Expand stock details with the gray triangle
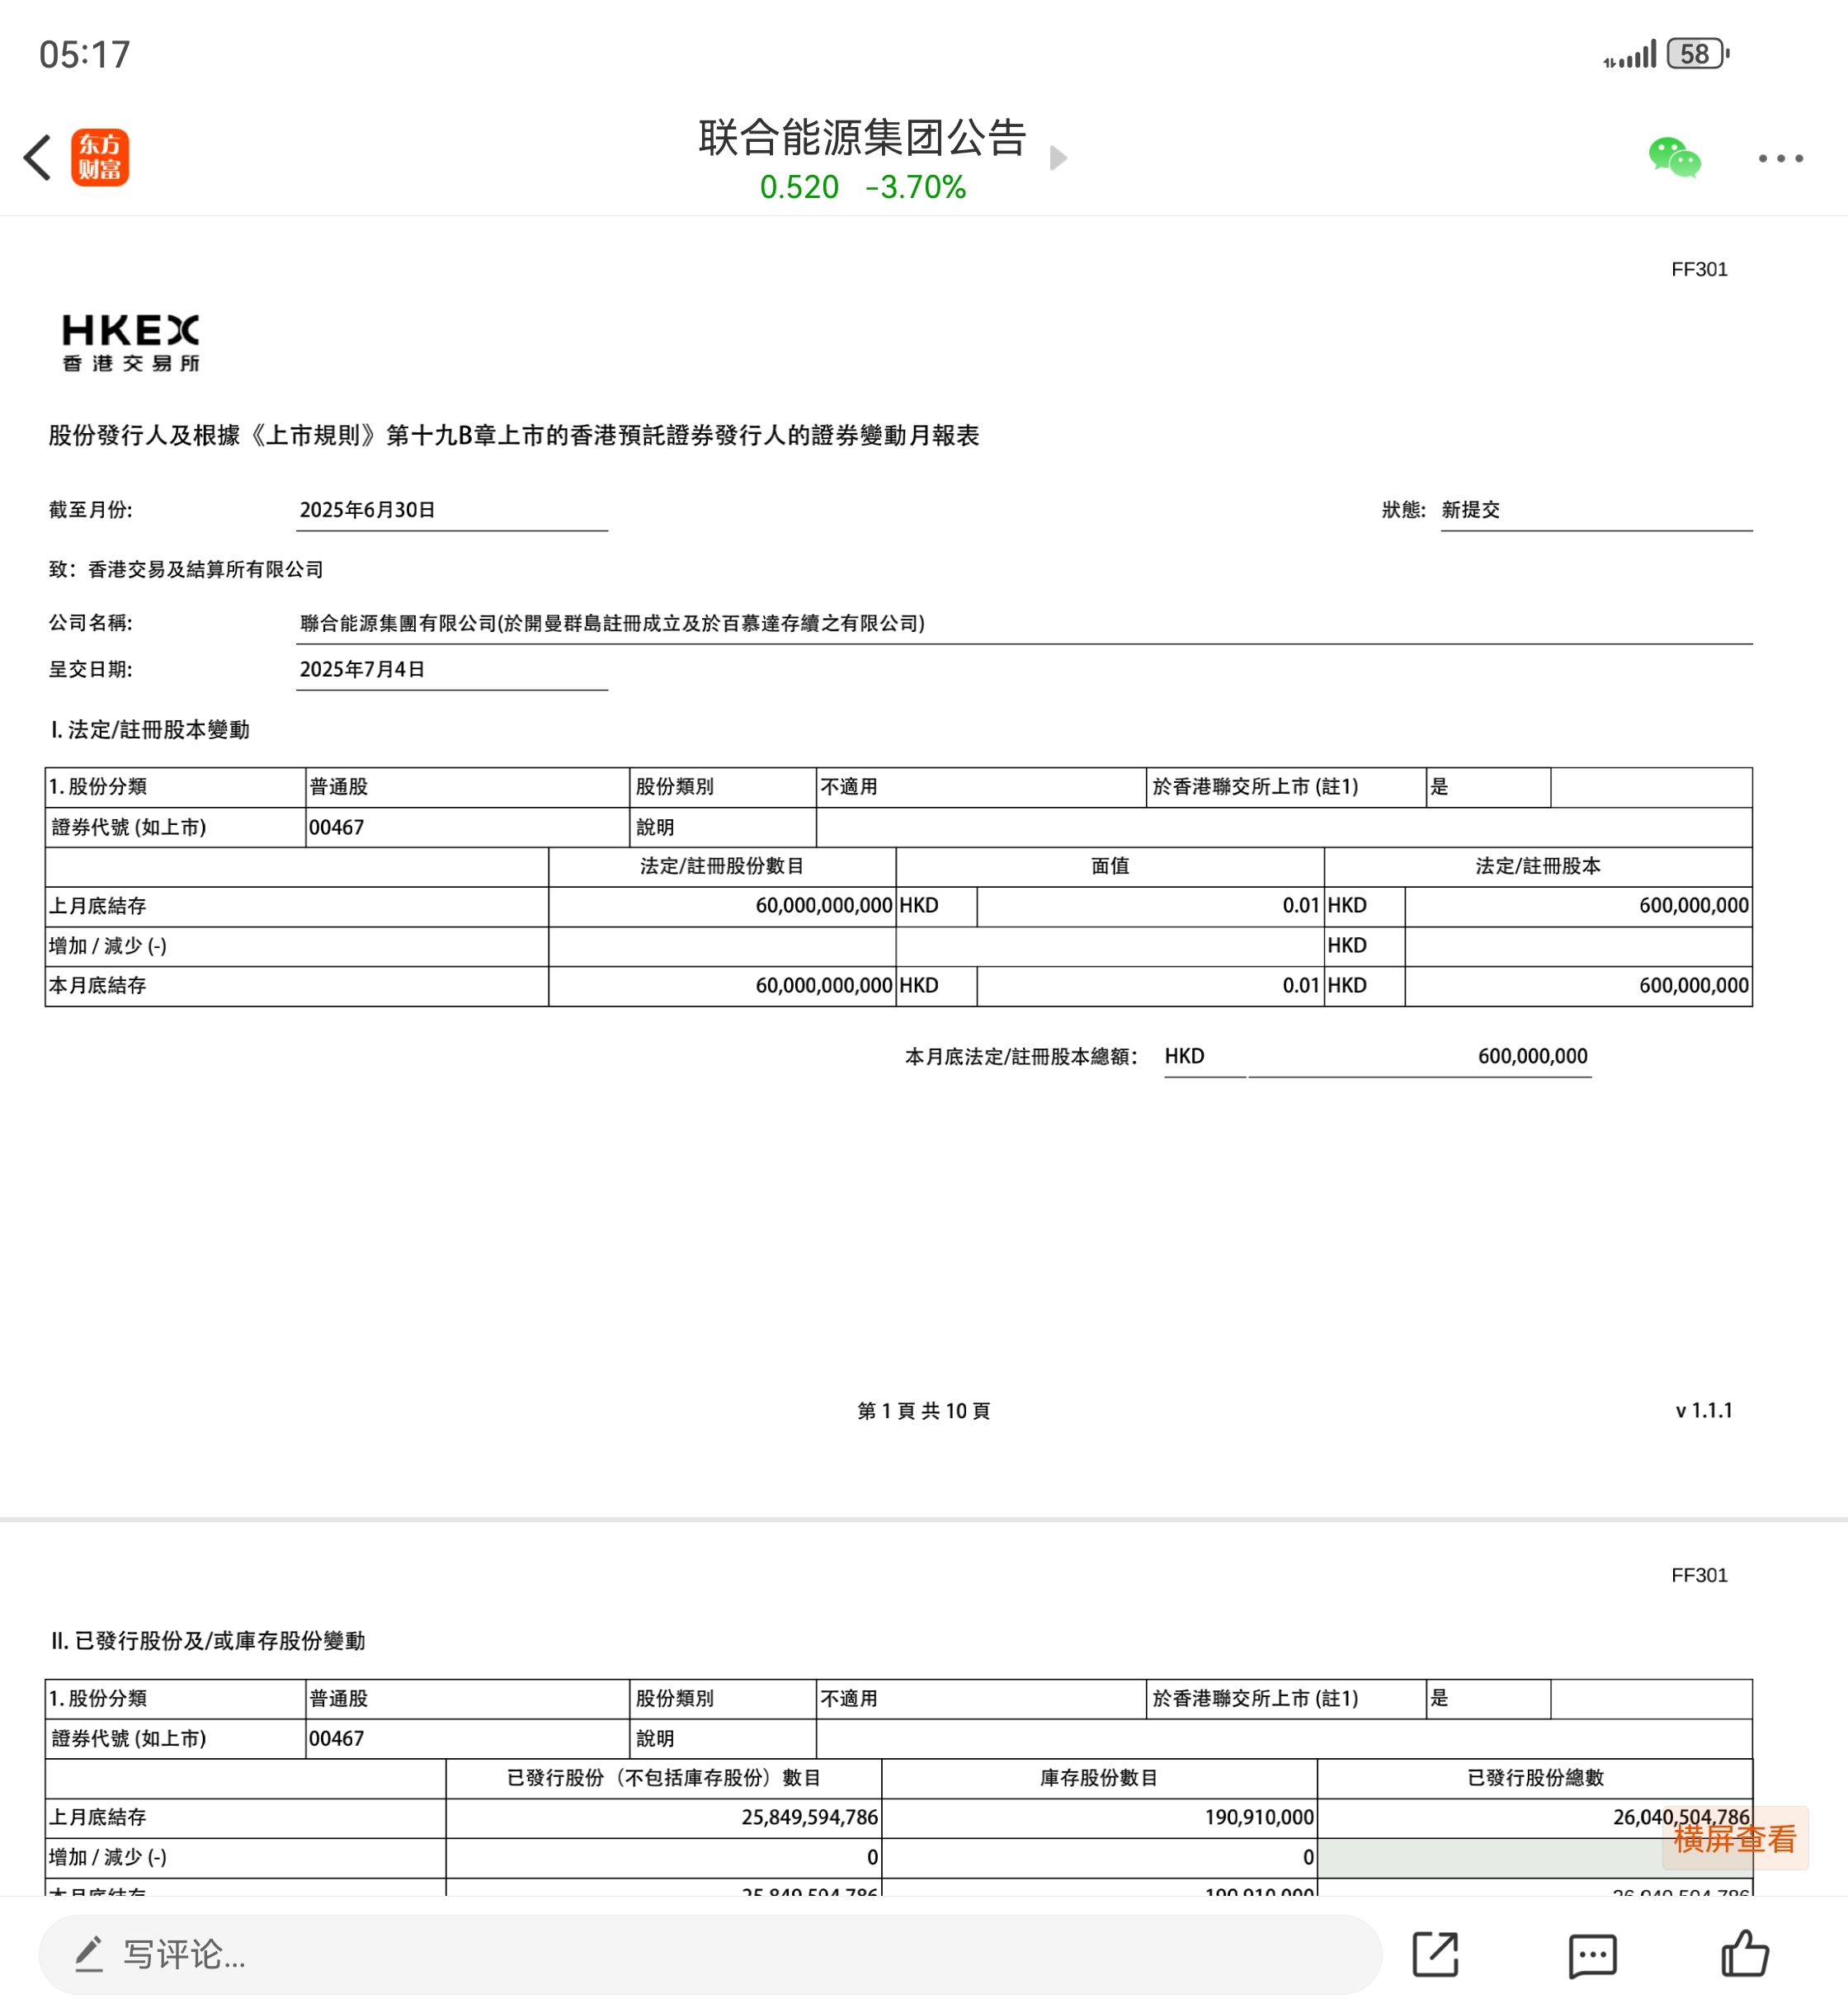Image resolution: width=1848 pixels, height=2013 pixels. (1059, 158)
